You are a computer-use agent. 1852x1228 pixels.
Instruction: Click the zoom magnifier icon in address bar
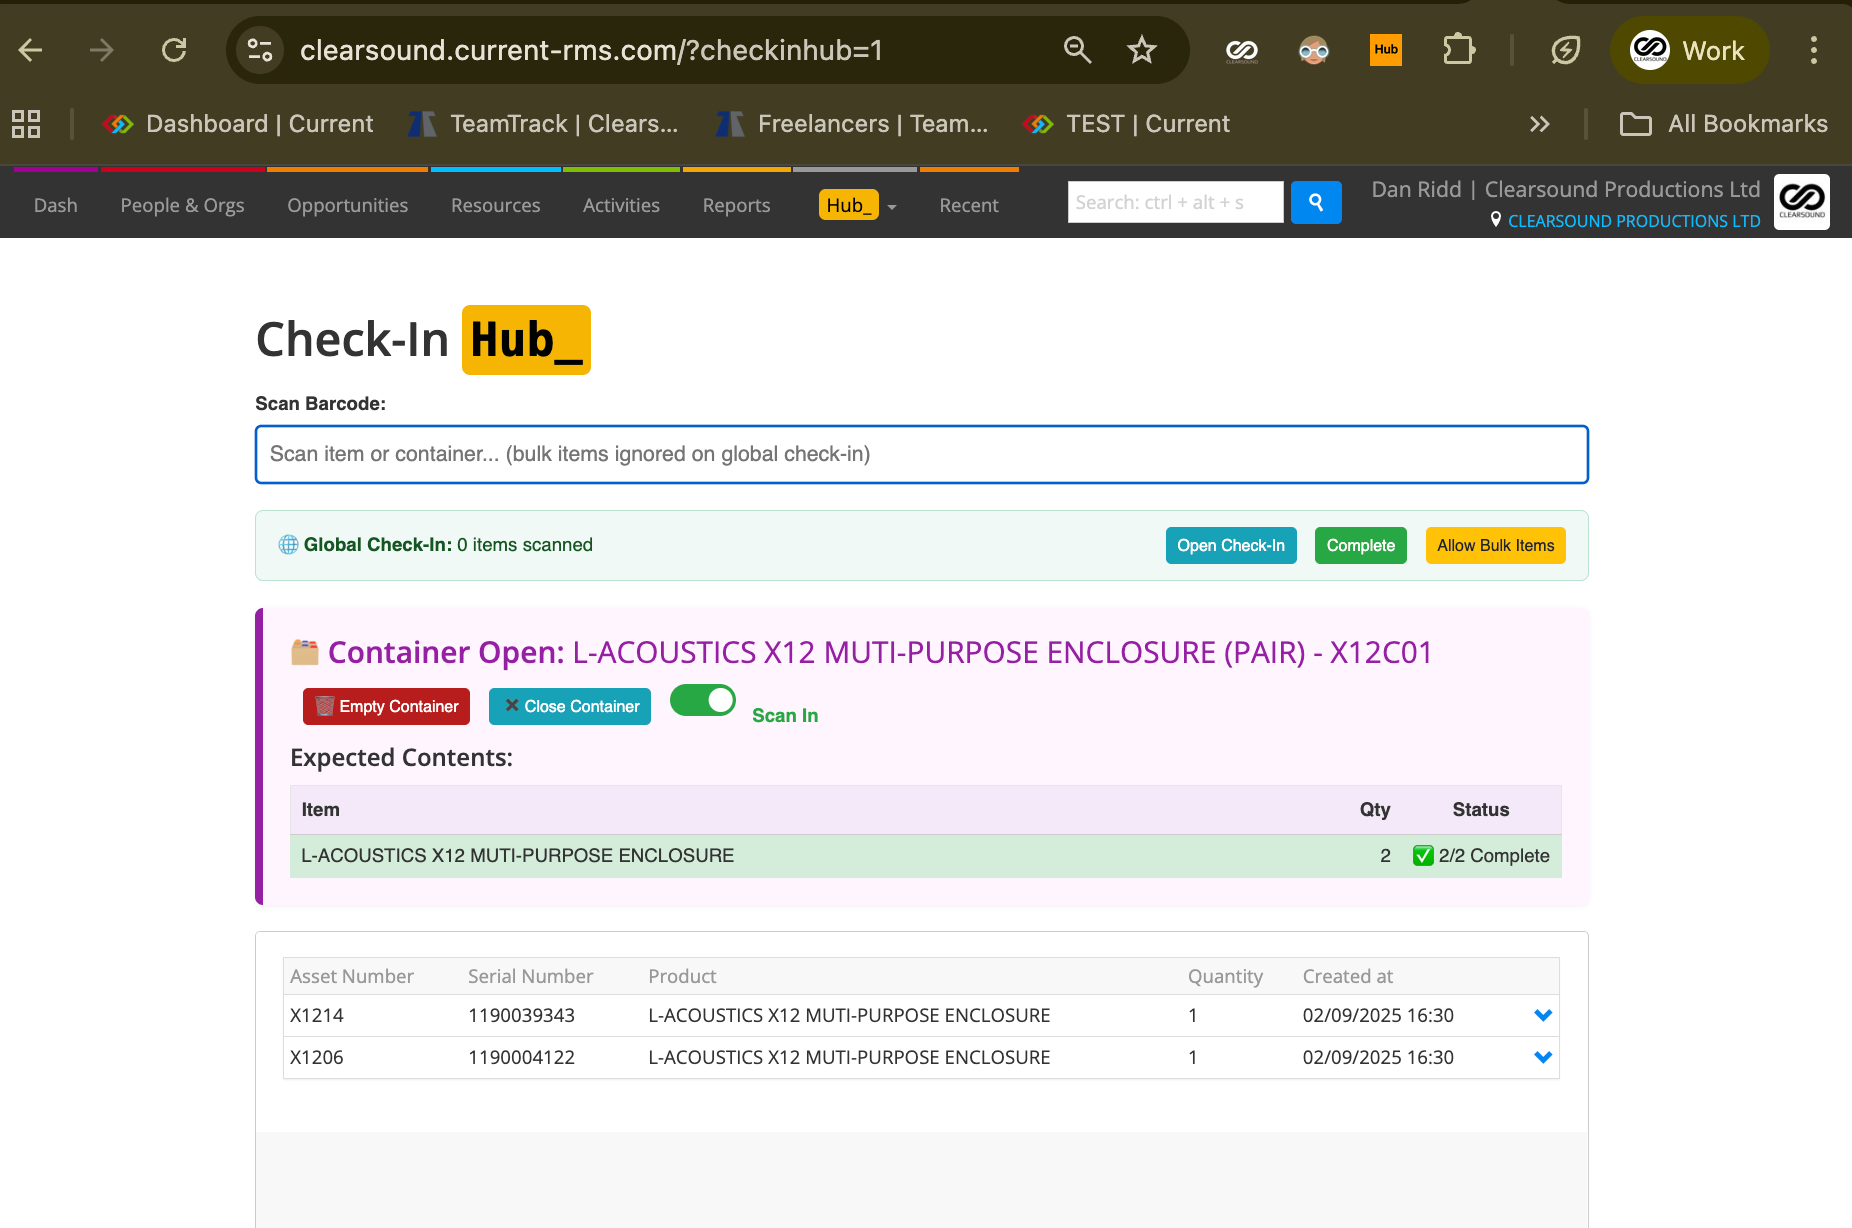[x=1077, y=50]
